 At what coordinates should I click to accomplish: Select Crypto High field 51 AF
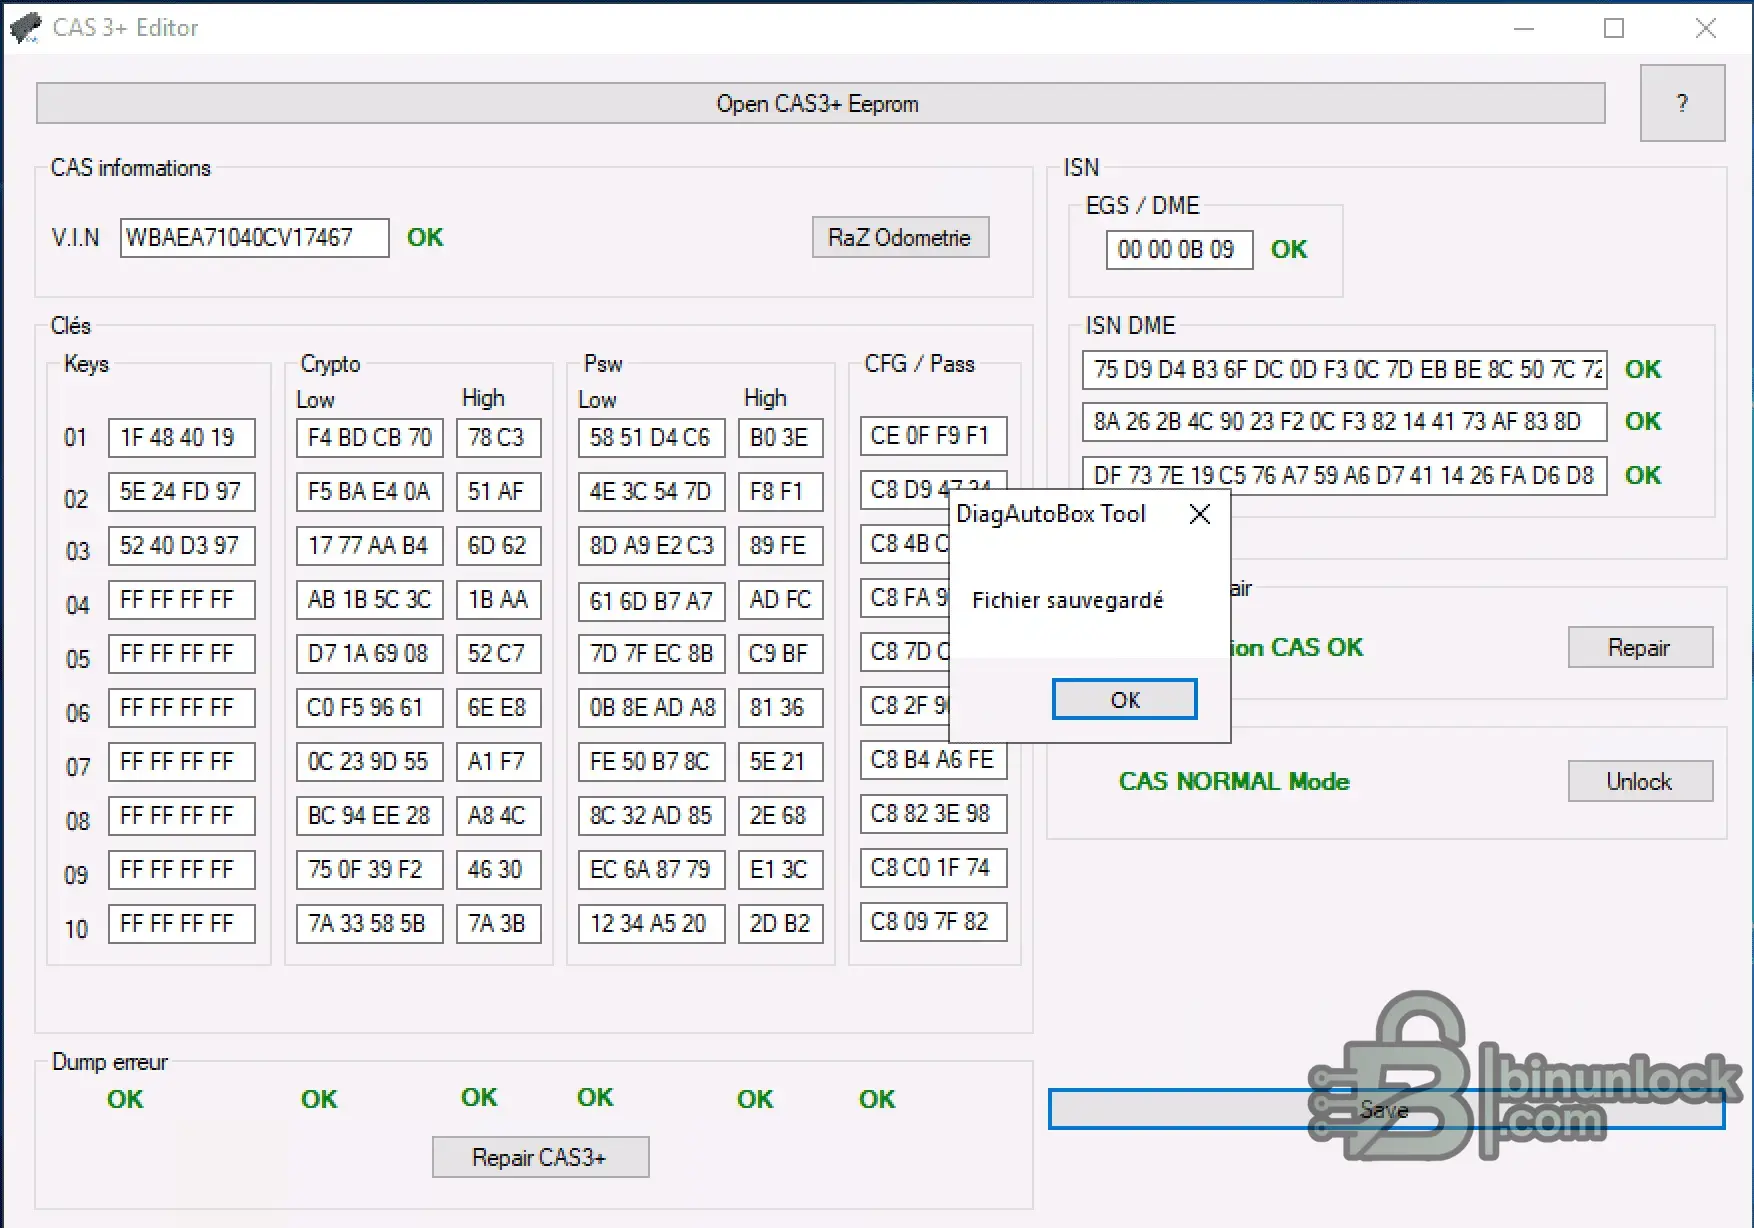click(x=498, y=492)
